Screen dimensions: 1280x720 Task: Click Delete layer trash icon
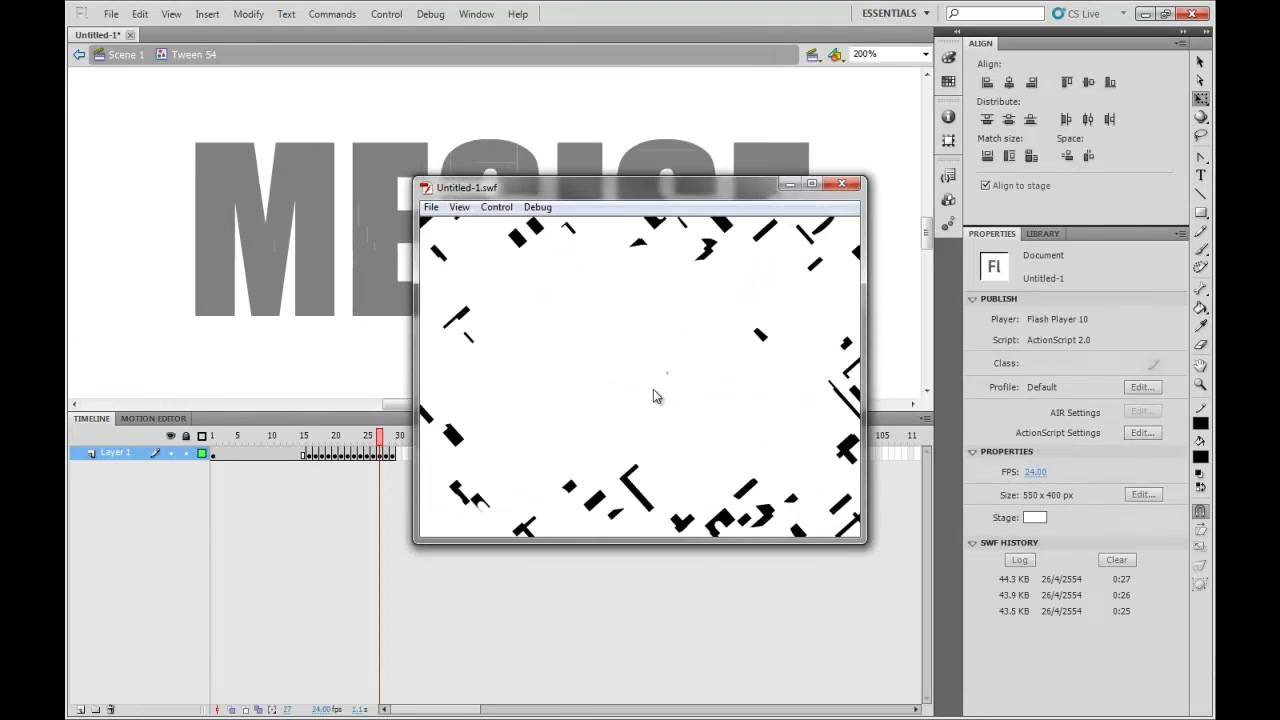110,709
